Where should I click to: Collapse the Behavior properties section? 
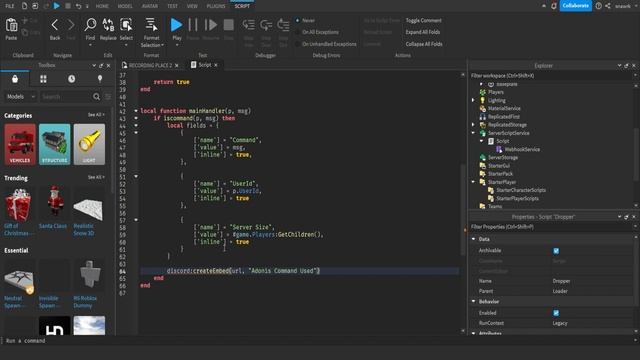click(x=473, y=302)
